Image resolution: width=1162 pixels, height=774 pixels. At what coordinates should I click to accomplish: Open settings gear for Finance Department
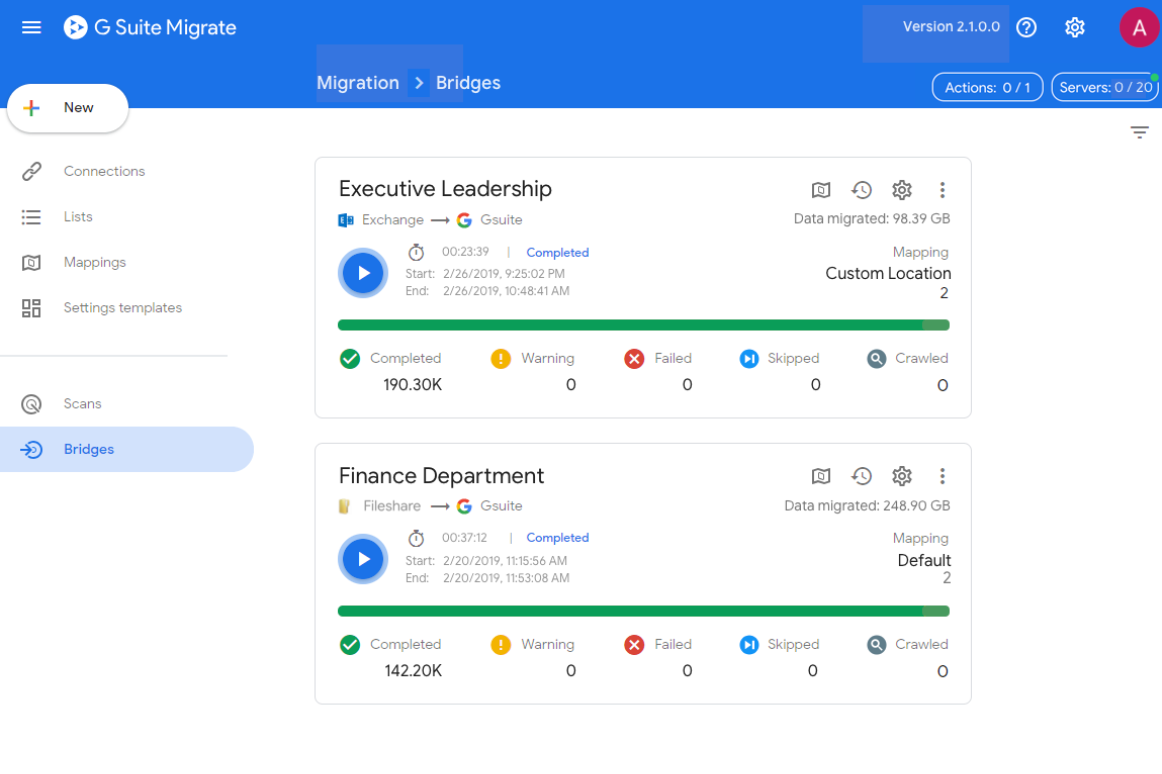click(x=902, y=476)
